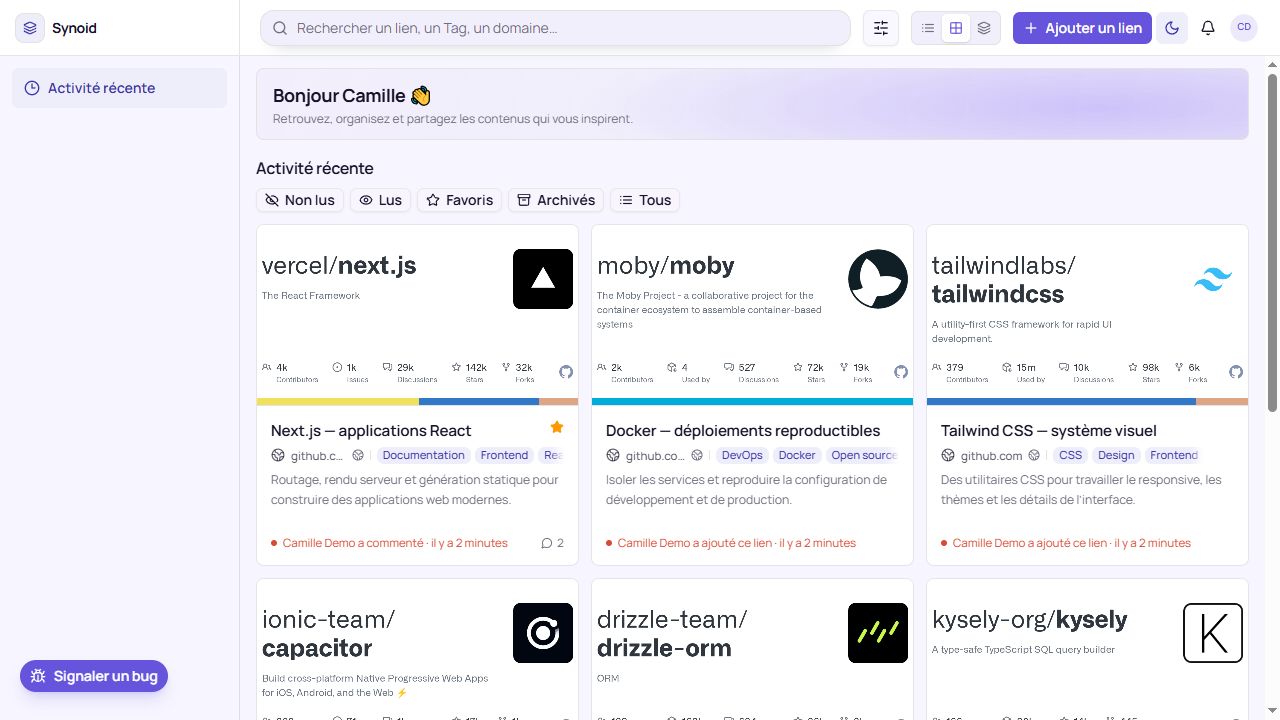The image size is (1280, 720).
Task: Open the drizzle-team/drizzle-orm card heading
Action: [672, 633]
